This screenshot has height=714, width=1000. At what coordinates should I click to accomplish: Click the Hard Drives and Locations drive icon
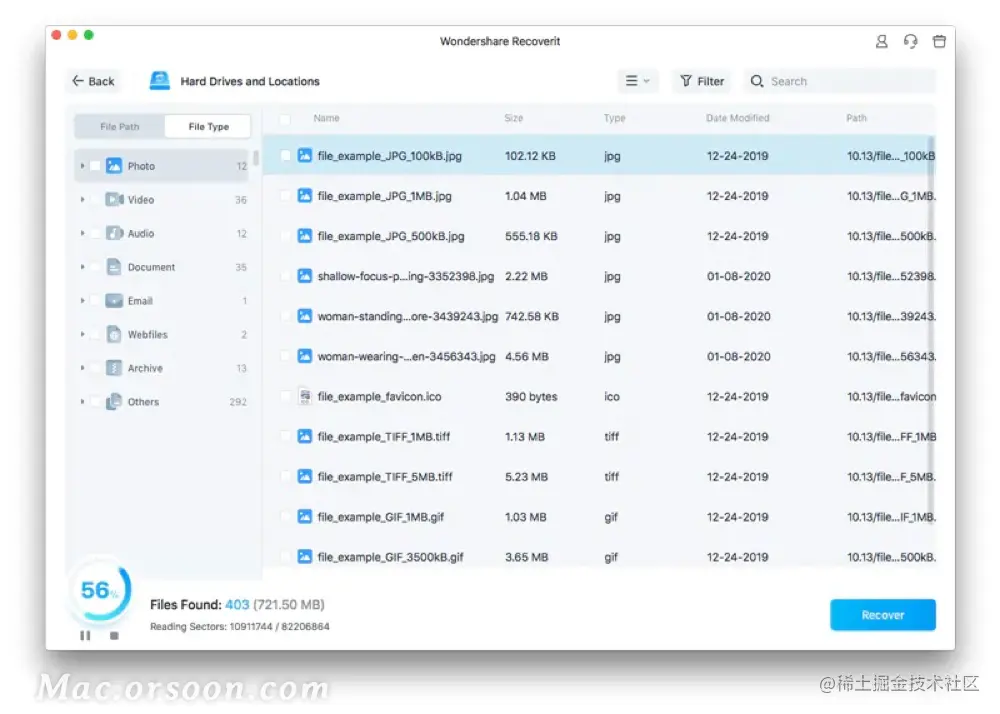(x=159, y=81)
